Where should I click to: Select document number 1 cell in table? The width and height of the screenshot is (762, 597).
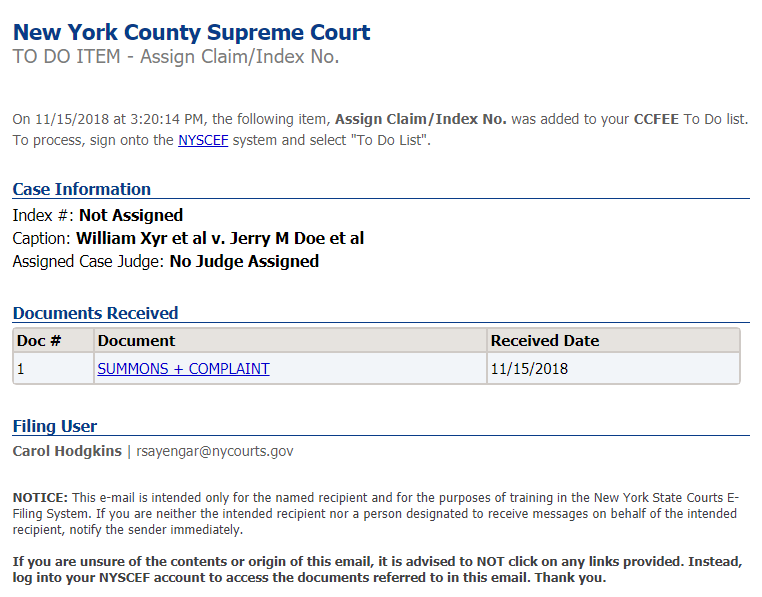(x=22, y=368)
